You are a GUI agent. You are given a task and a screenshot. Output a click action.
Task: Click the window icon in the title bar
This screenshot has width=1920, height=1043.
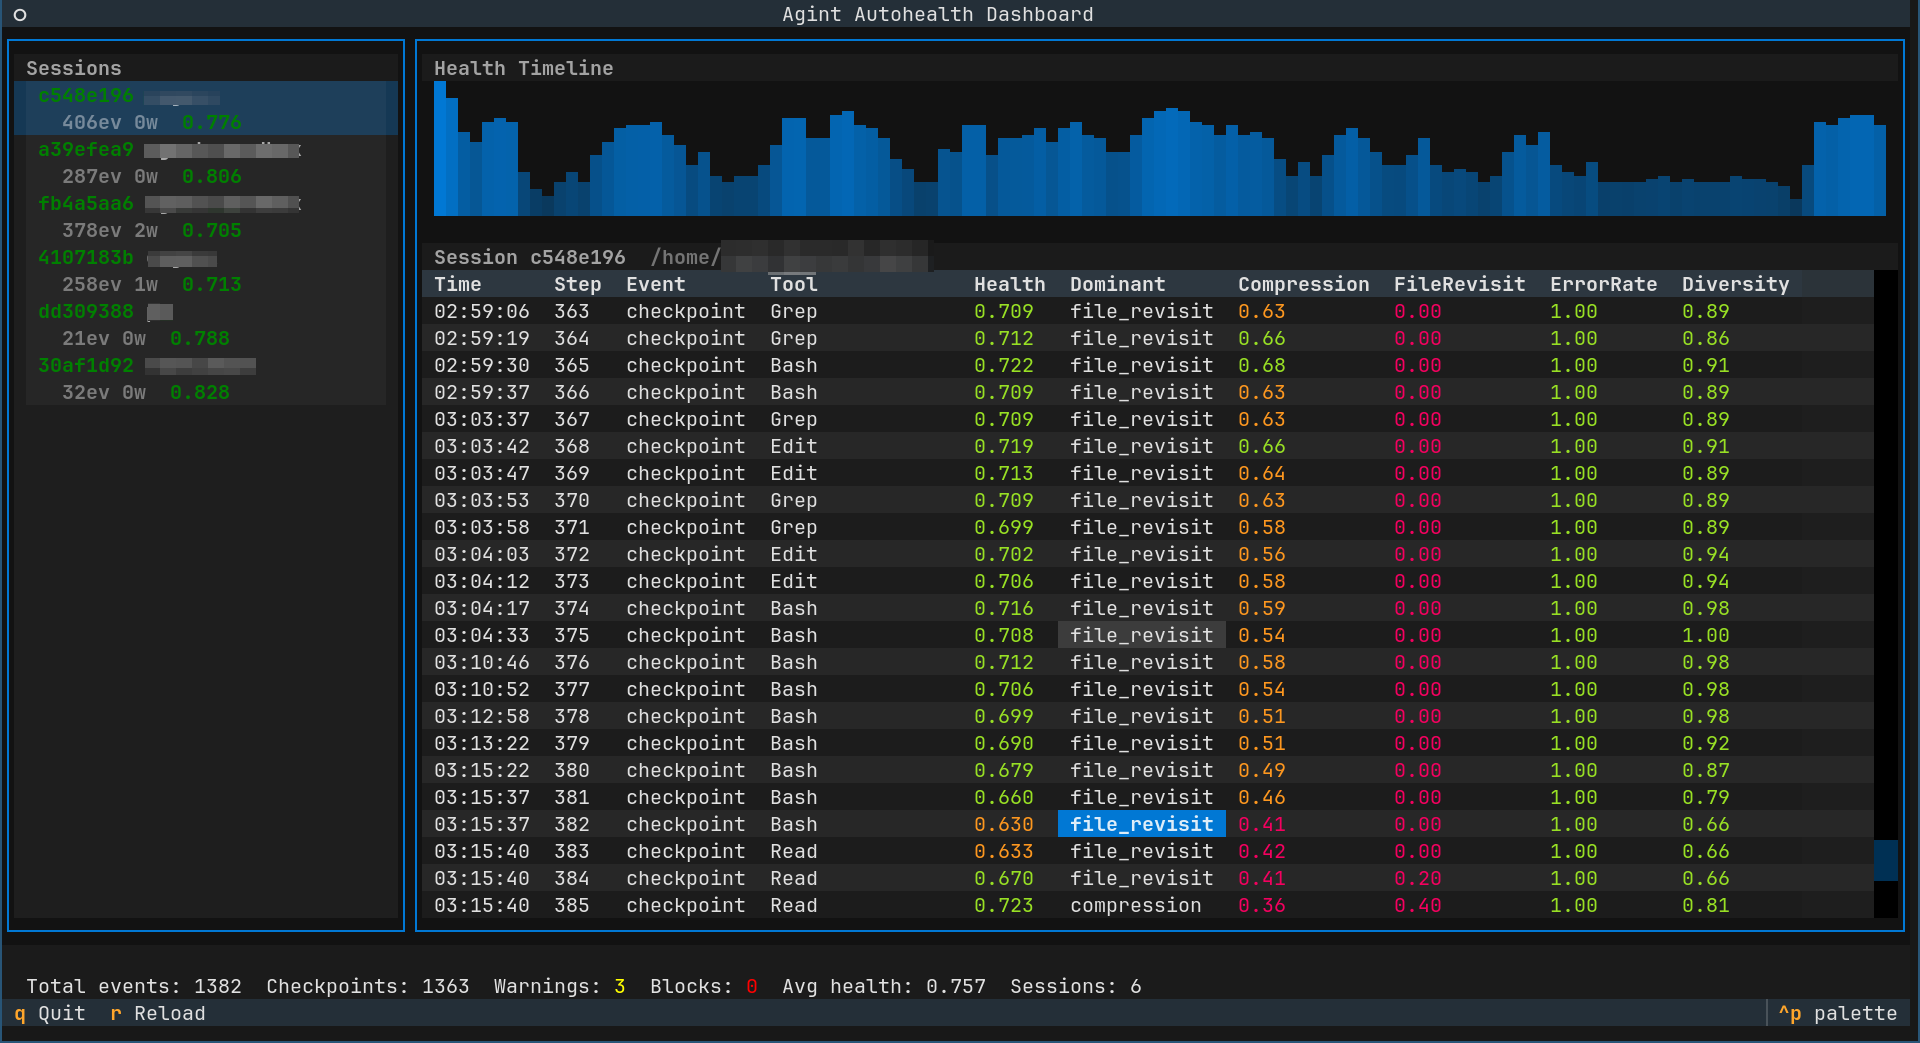[x=19, y=14]
